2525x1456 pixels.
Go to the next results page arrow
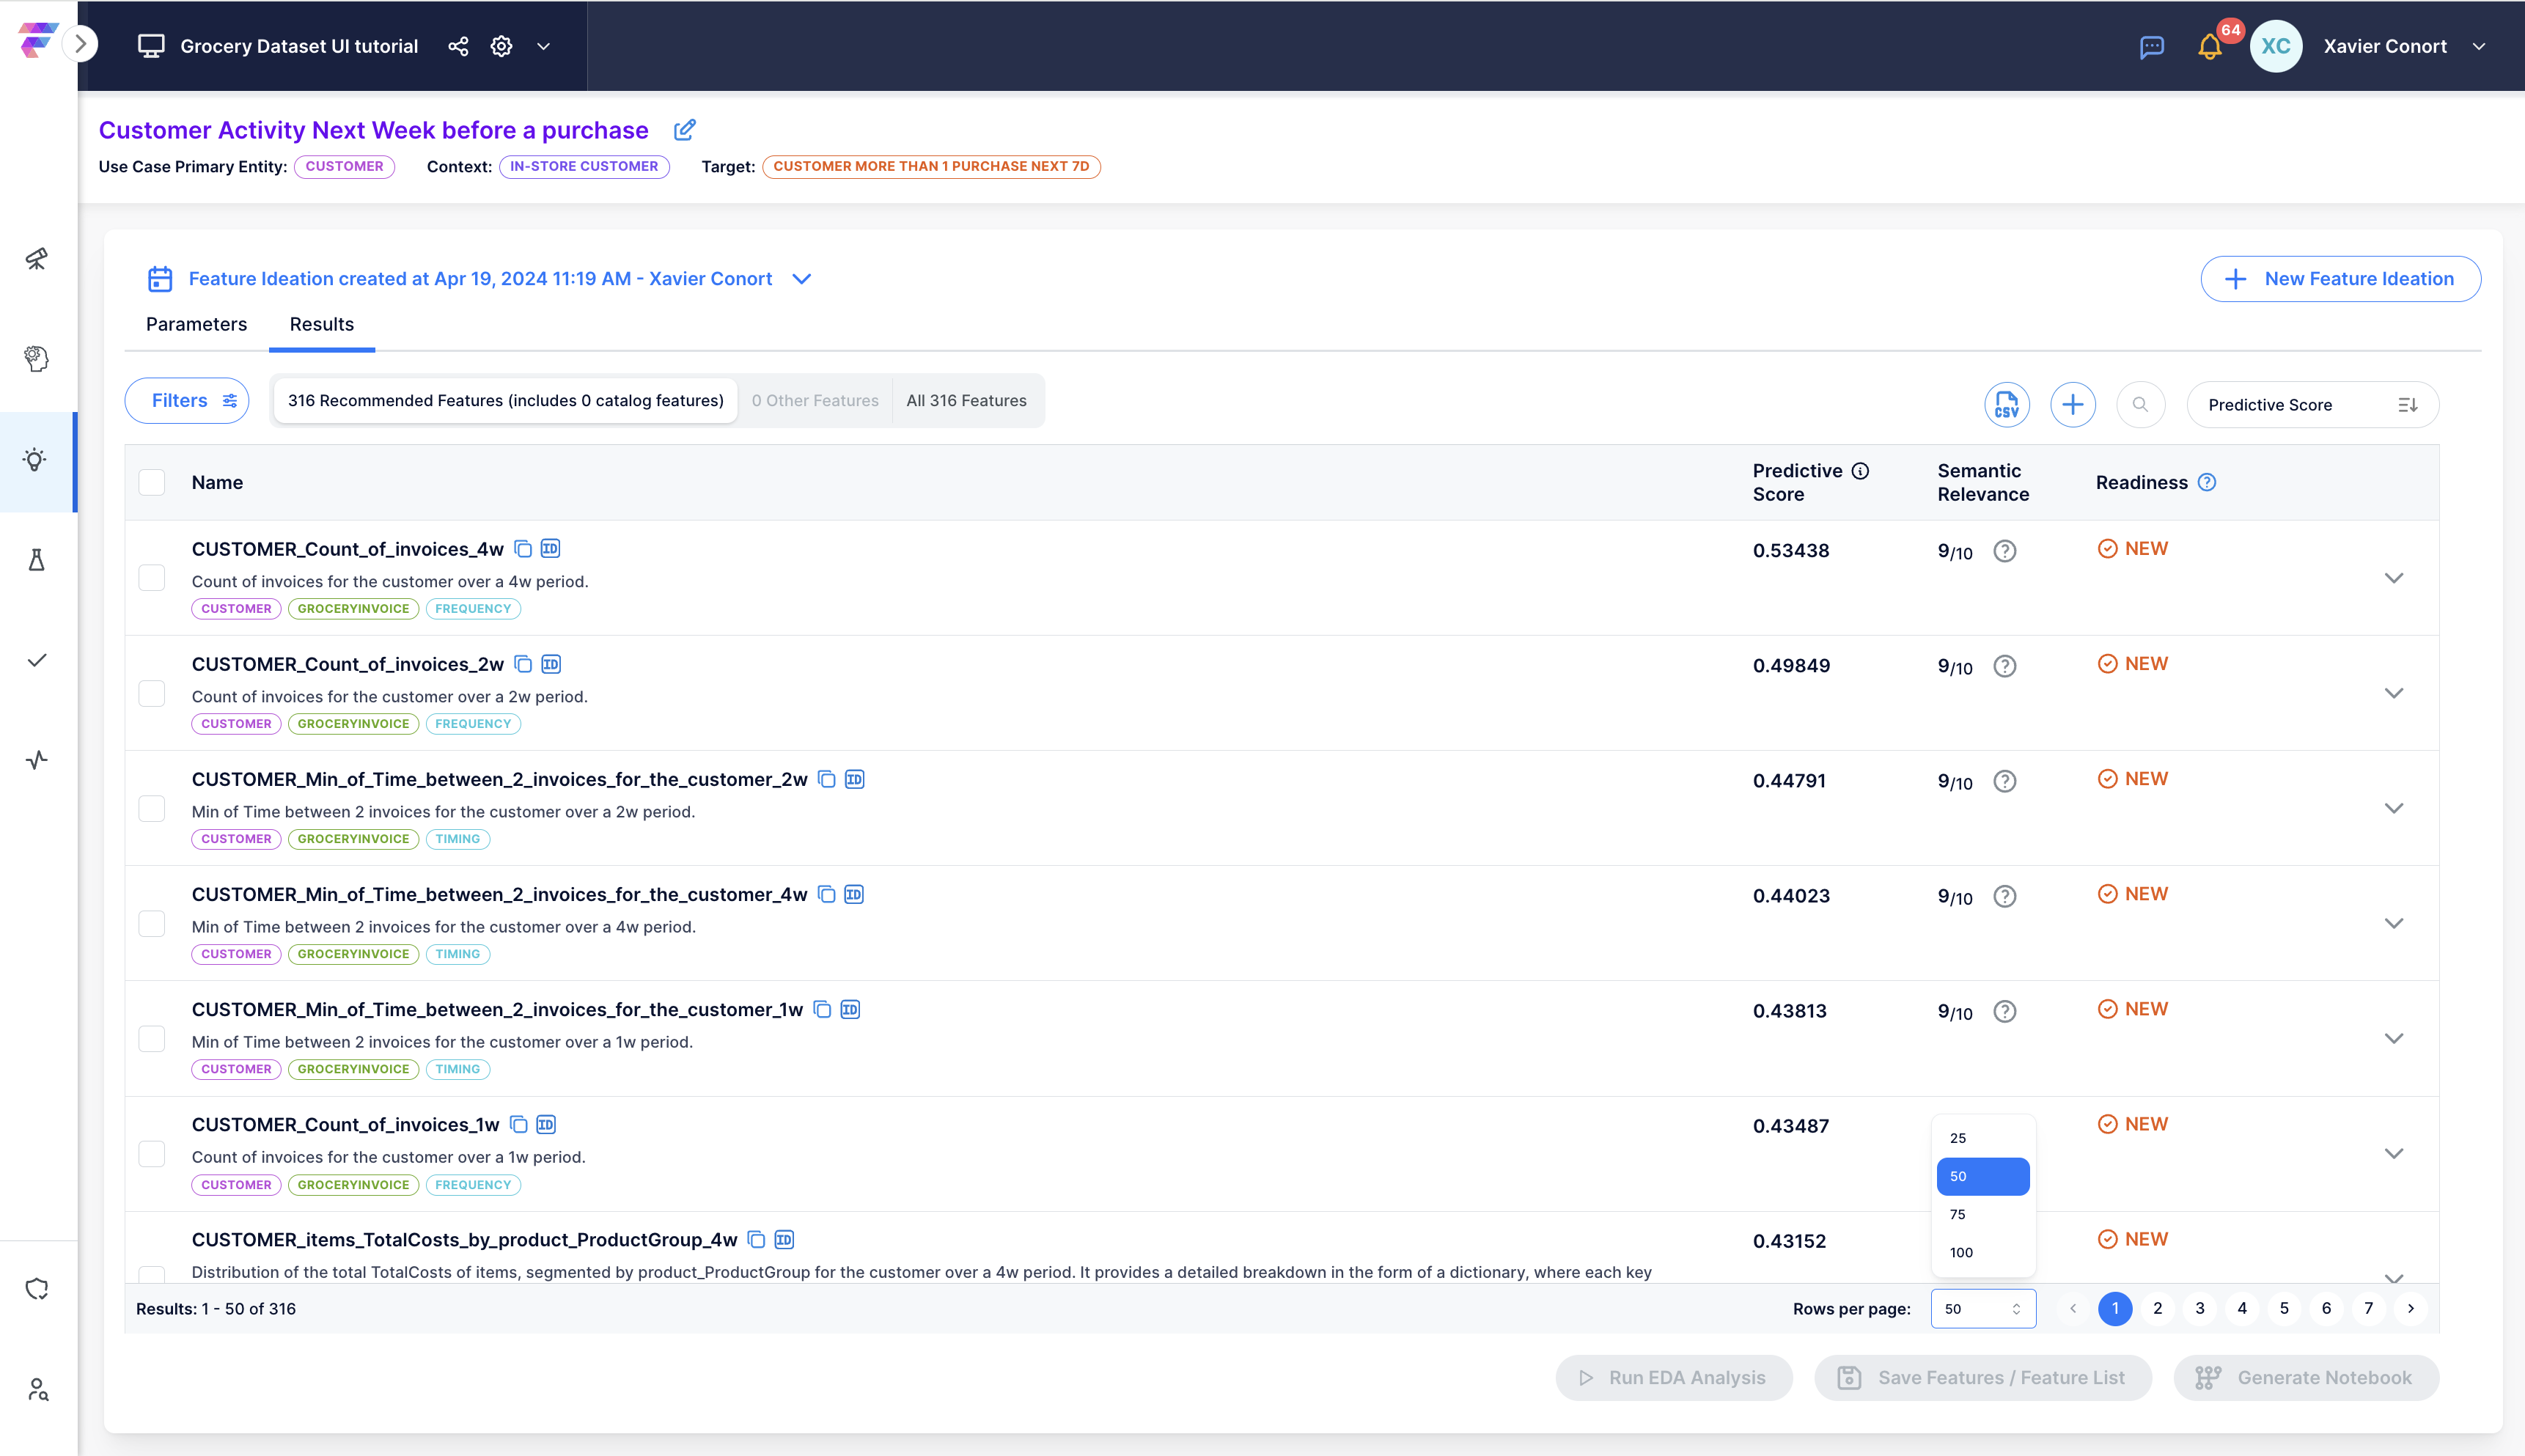coord(2411,1308)
